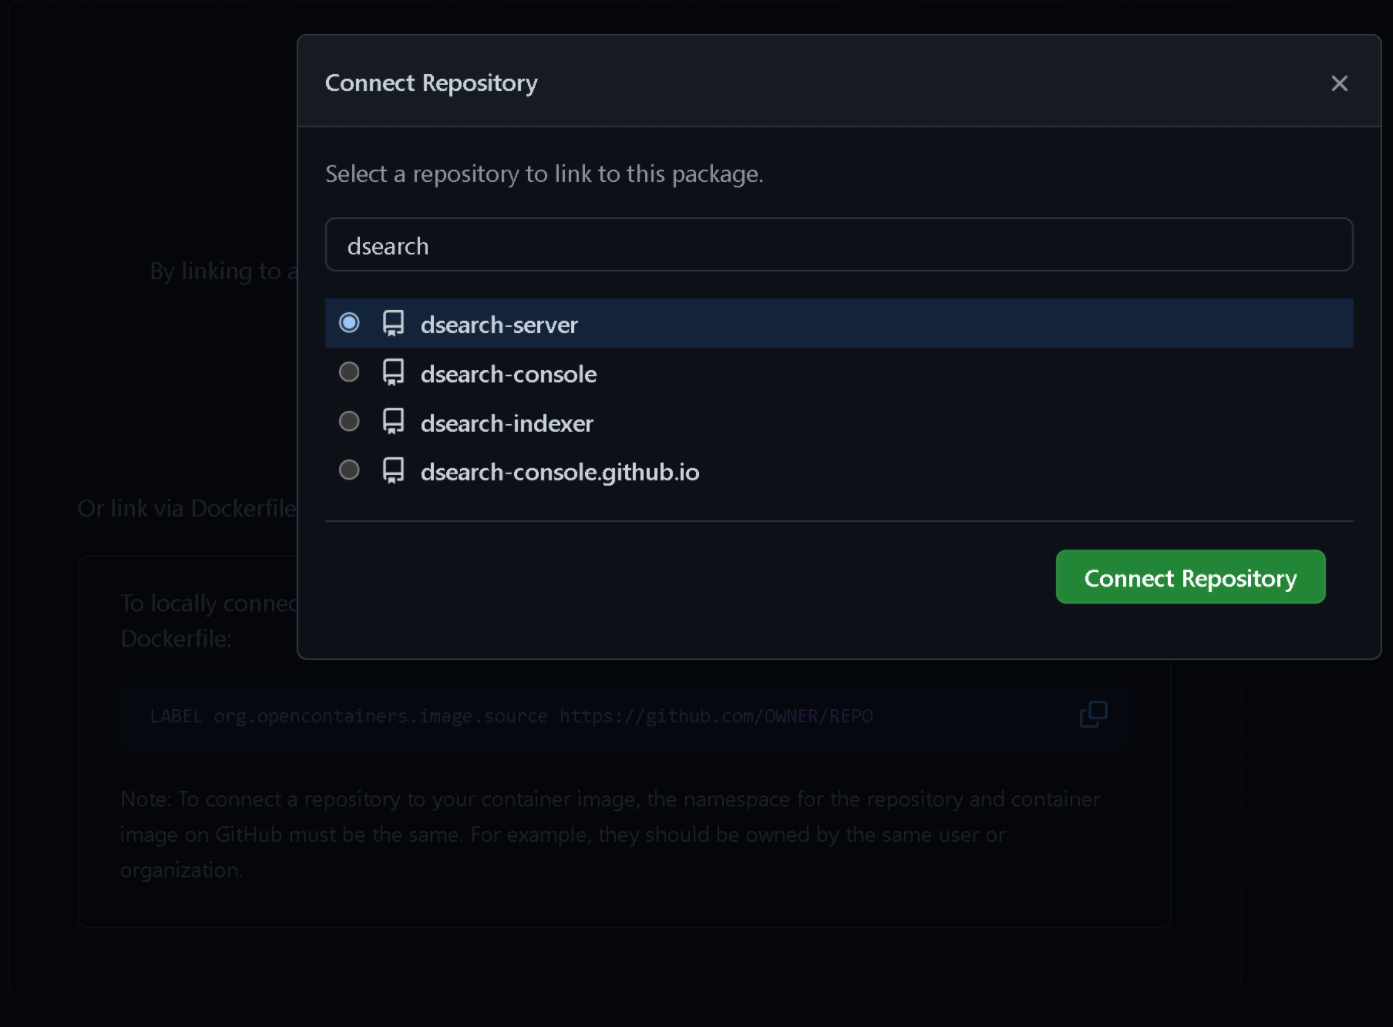Screen dimensions: 1393x1027
Task: Click the repository icon beside dsearch-console
Action: tap(391, 372)
